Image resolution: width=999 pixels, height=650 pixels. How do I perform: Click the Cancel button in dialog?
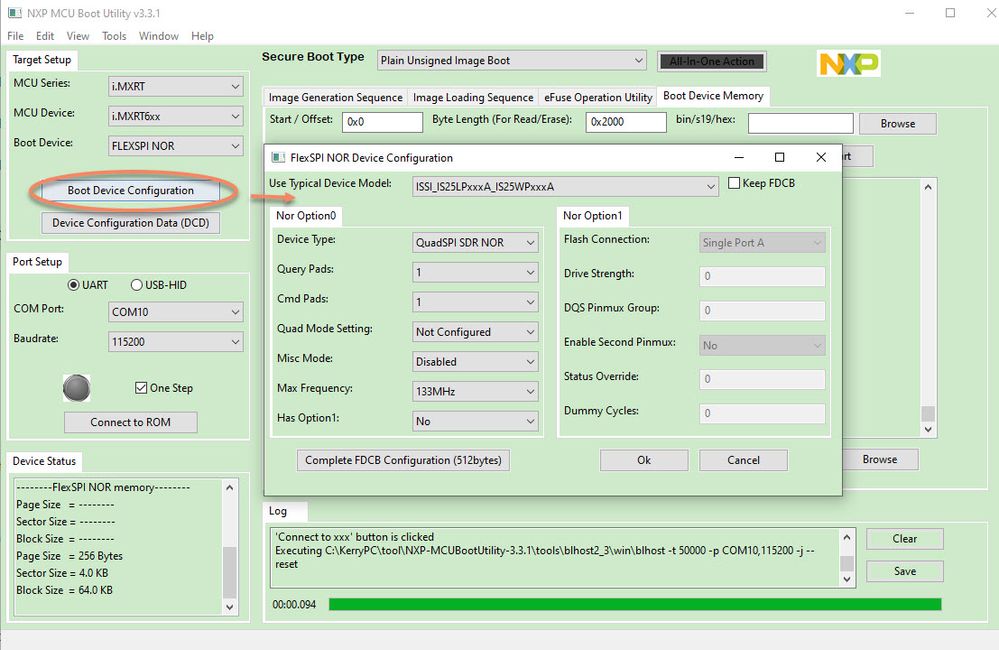tap(744, 460)
